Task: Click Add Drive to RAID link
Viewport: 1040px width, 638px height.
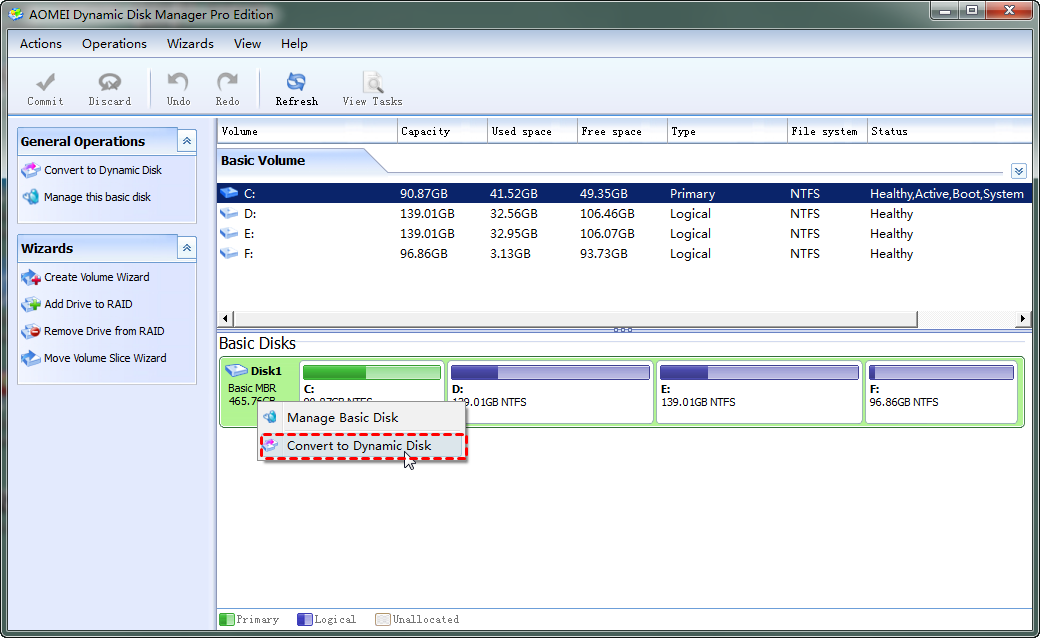Action: pos(88,304)
